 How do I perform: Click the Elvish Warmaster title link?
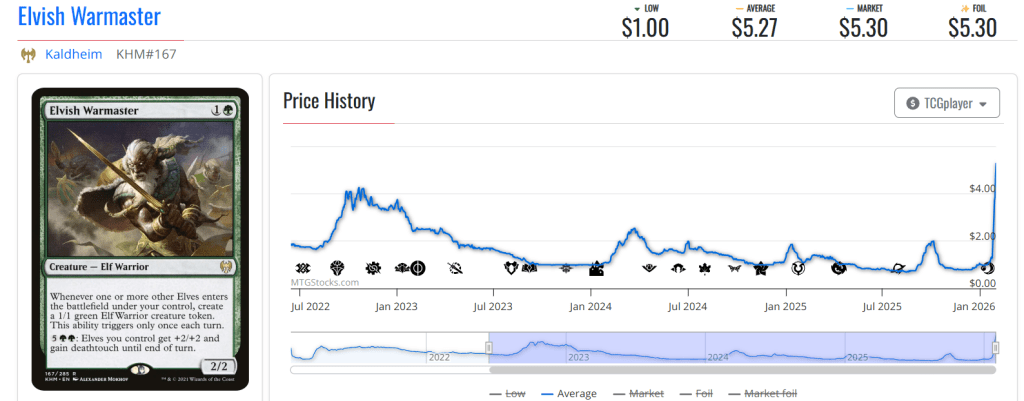coord(89,17)
